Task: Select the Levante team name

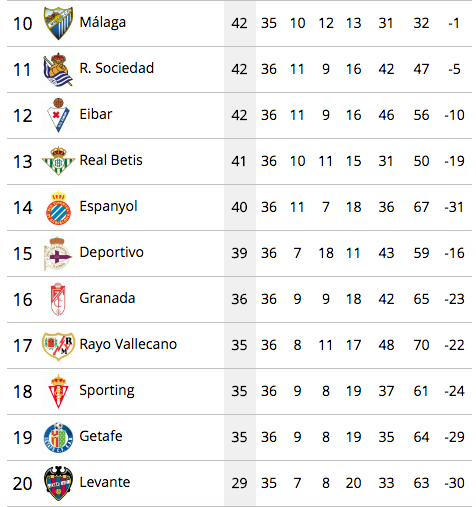Action: pos(105,482)
